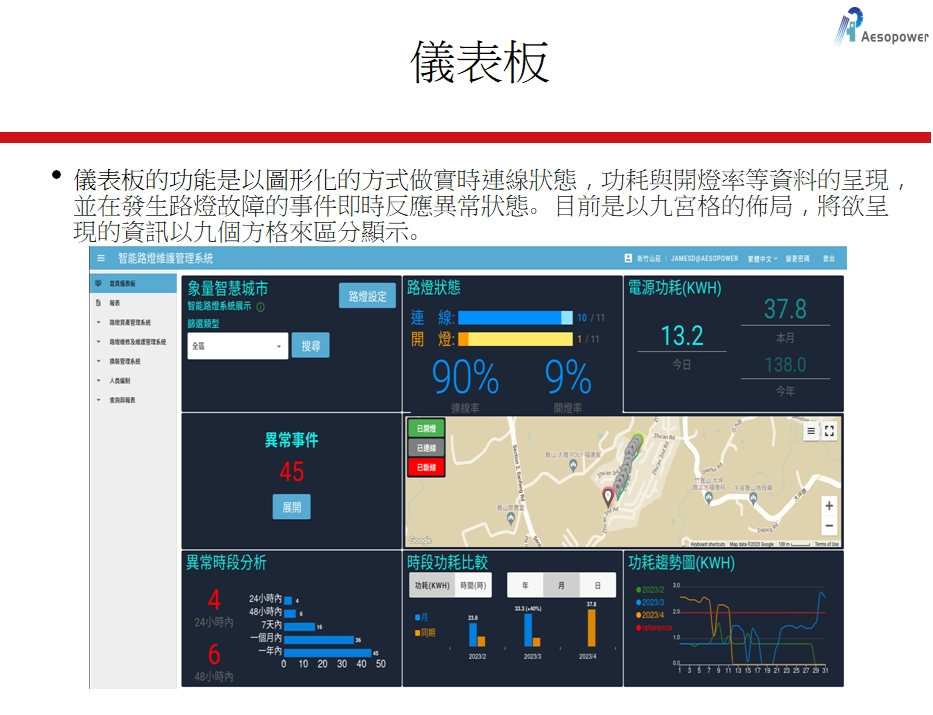This screenshot has height=715, width=933.
Task: Click the blue 連線 progress bar
Action: [x=515, y=318]
